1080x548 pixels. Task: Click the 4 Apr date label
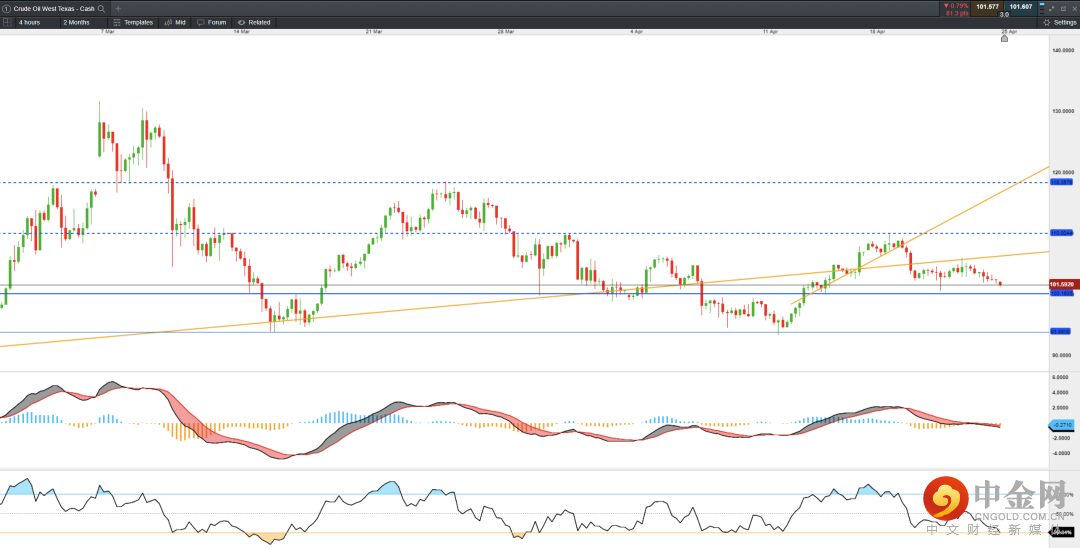pos(636,32)
